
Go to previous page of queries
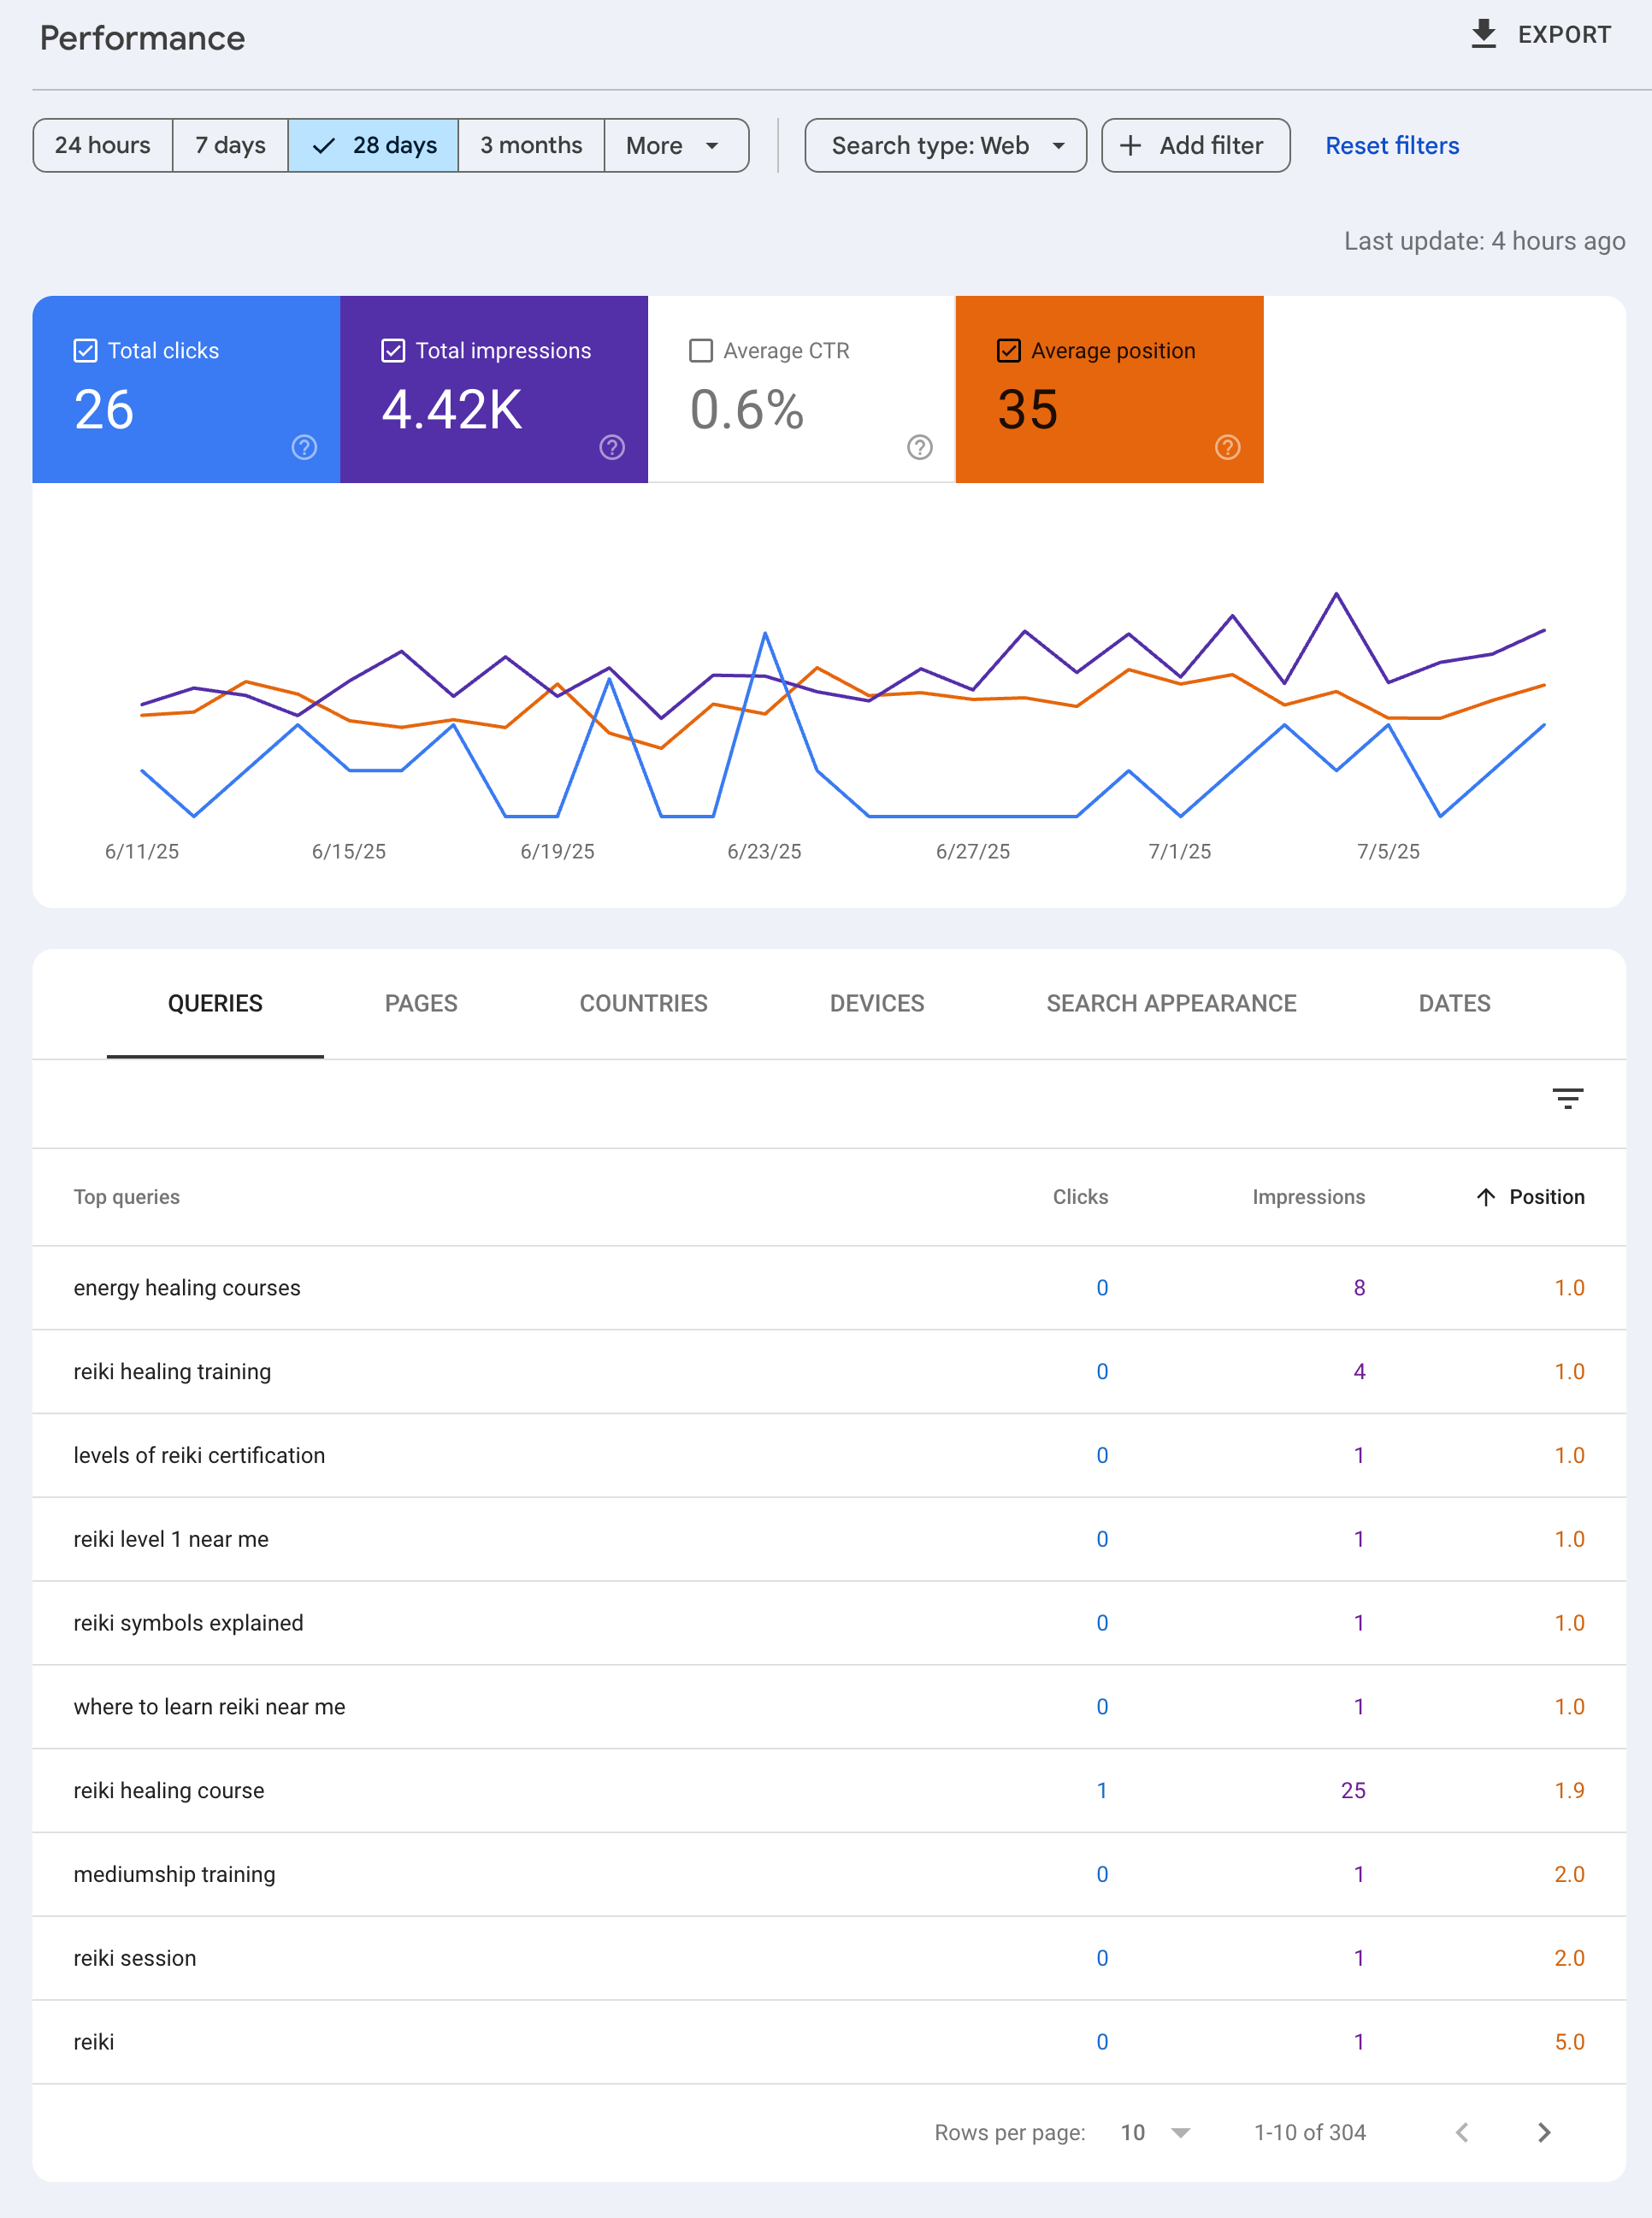click(1462, 2132)
